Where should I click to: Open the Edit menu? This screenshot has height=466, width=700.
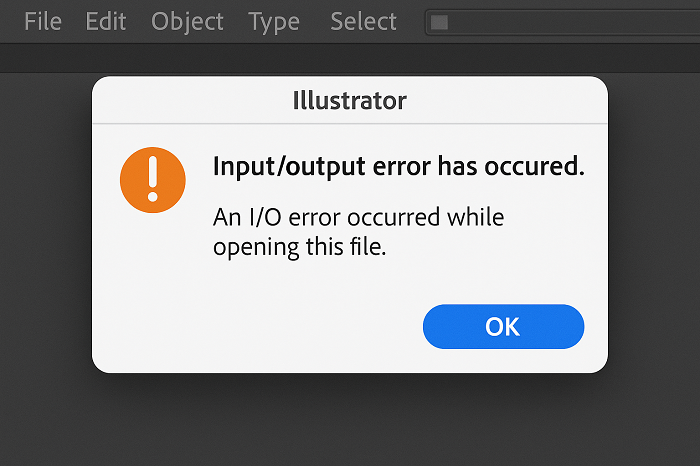pos(106,21)
